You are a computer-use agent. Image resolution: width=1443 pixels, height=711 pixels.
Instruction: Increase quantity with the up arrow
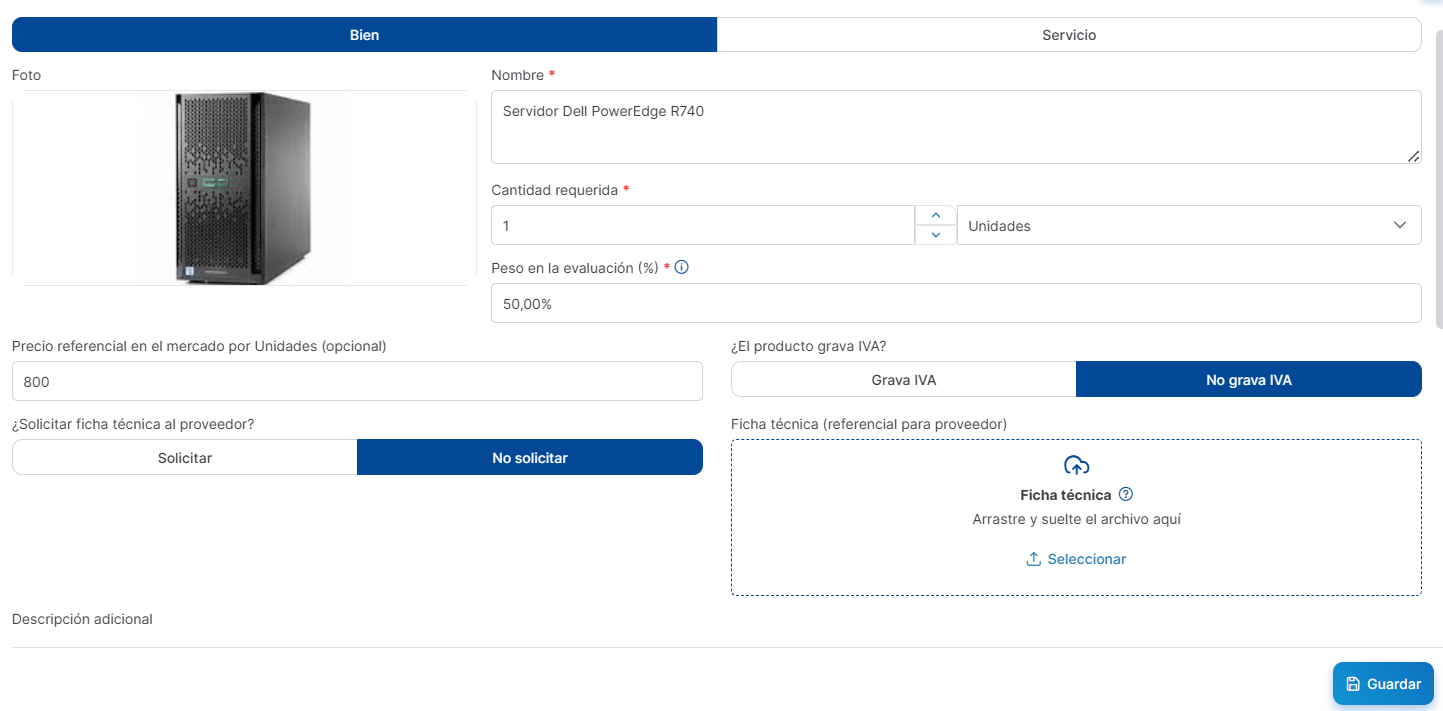click(936, 215)
